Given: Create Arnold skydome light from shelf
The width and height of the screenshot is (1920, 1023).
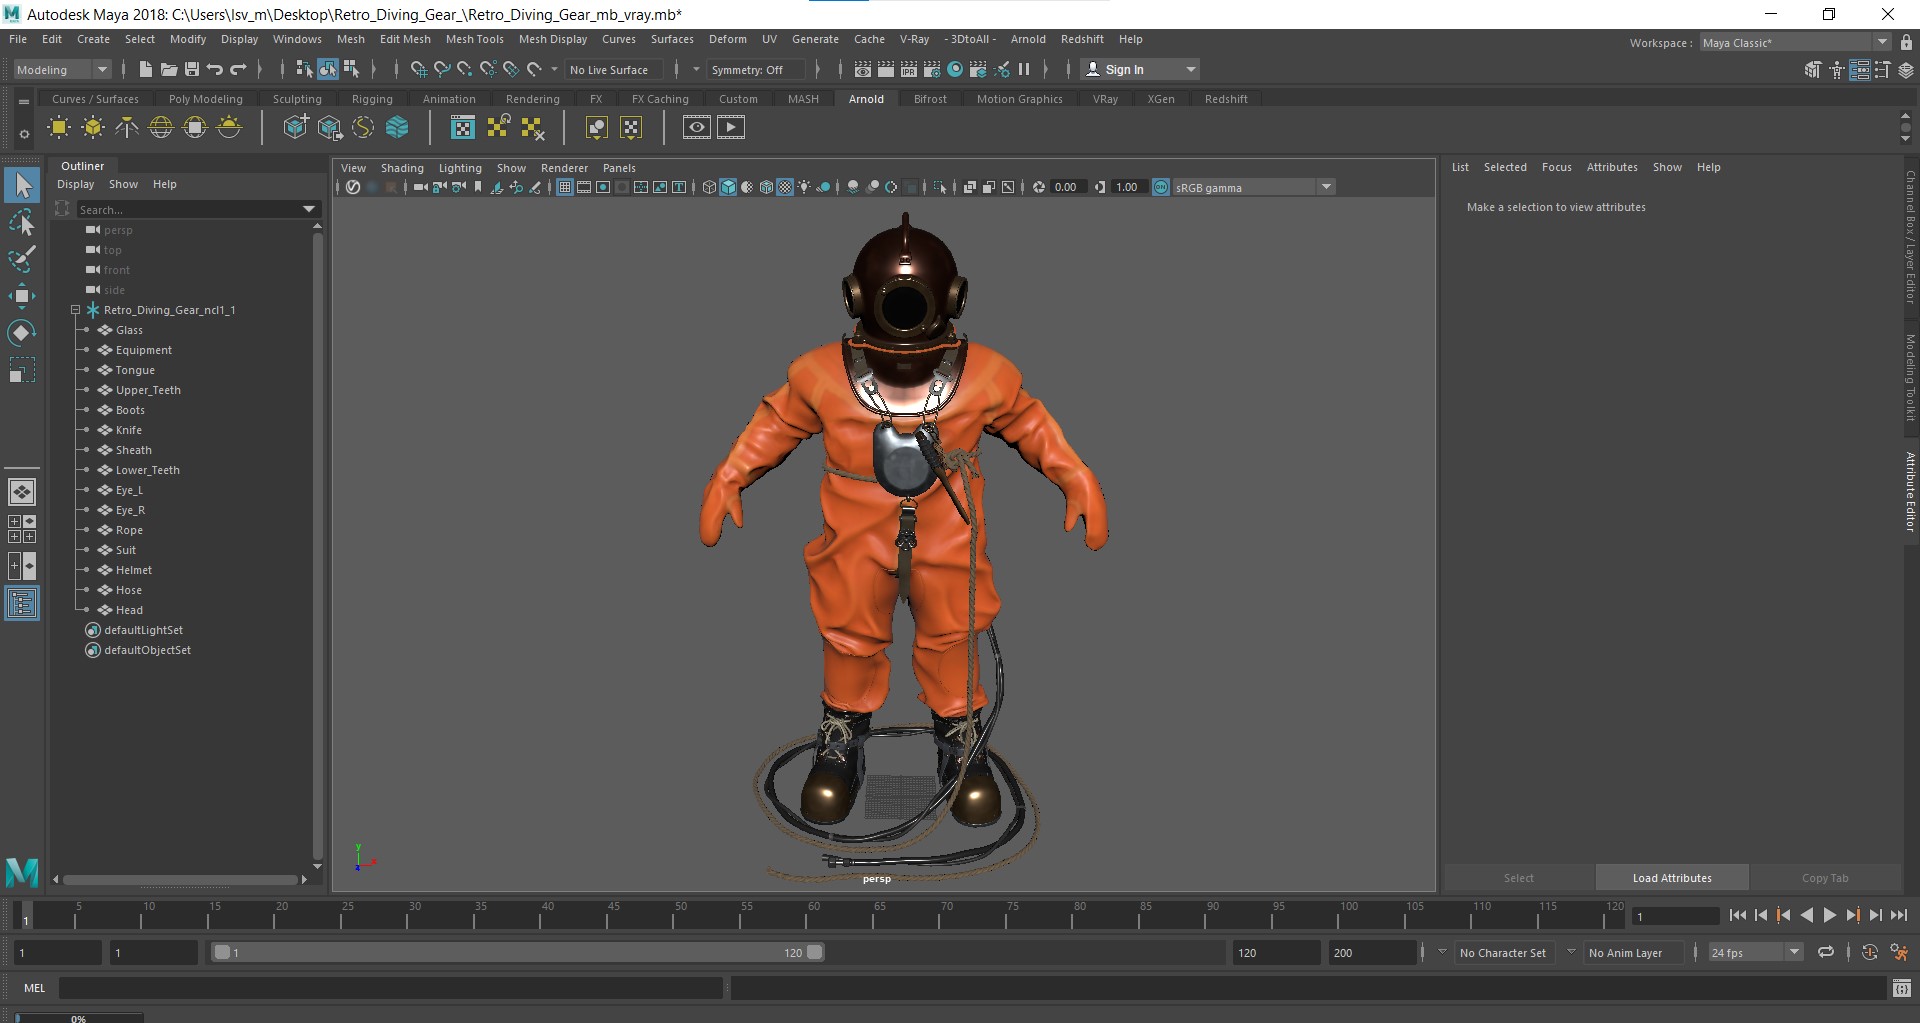Looking at the screenshot, I should pyautogui.click(x=161, y=127).
